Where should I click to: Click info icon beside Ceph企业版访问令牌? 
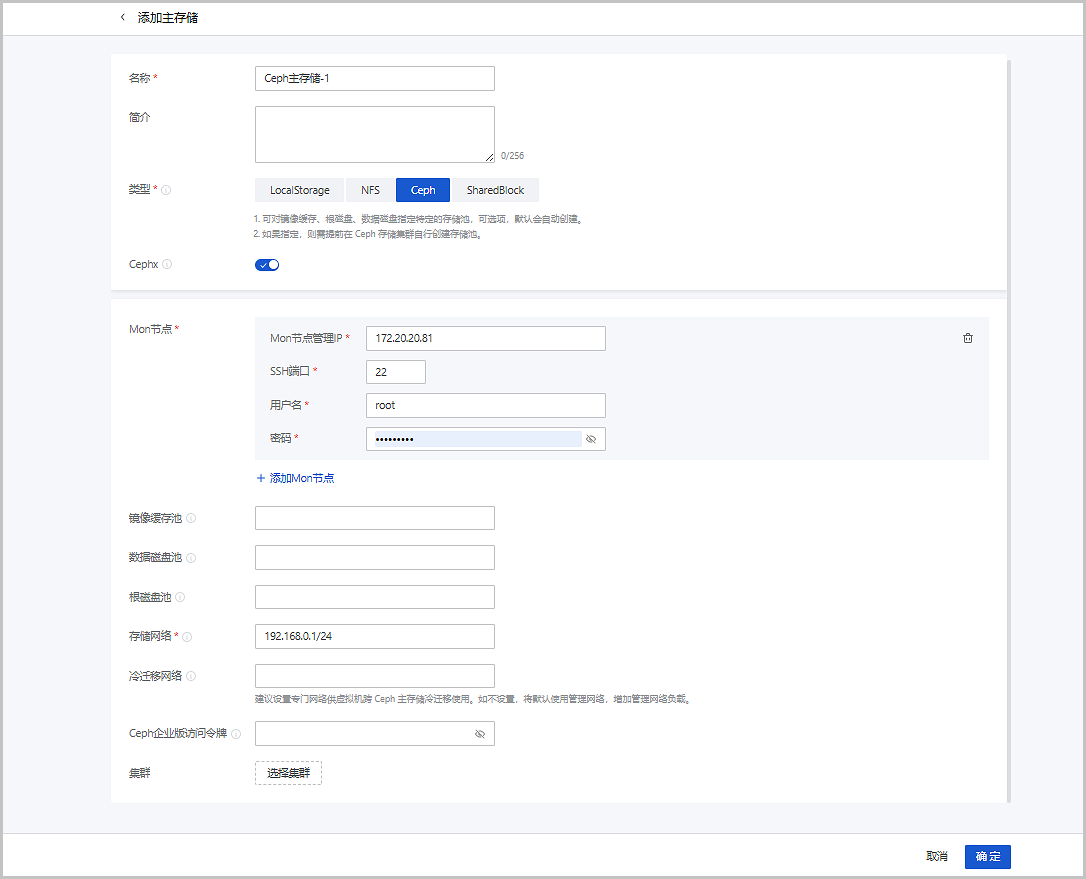pos(236,734)
